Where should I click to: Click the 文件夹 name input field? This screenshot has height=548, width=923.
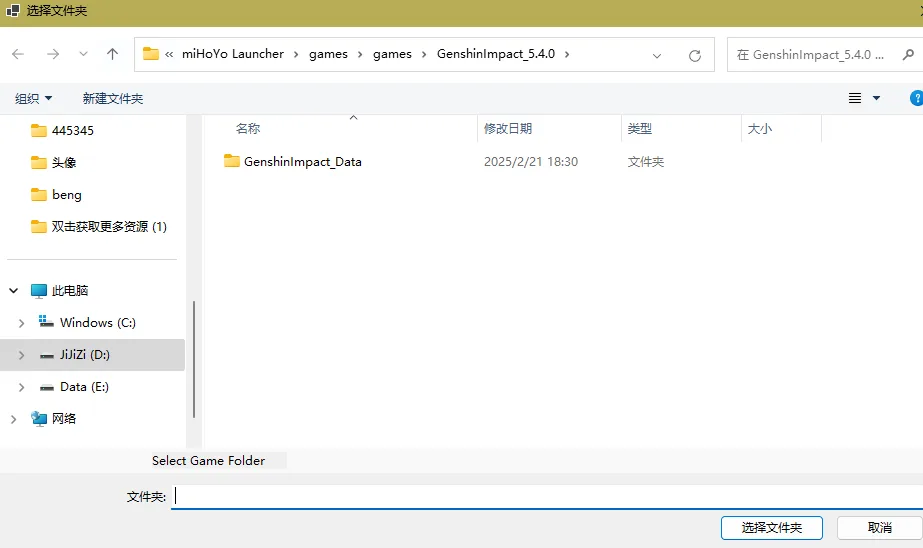547,497
